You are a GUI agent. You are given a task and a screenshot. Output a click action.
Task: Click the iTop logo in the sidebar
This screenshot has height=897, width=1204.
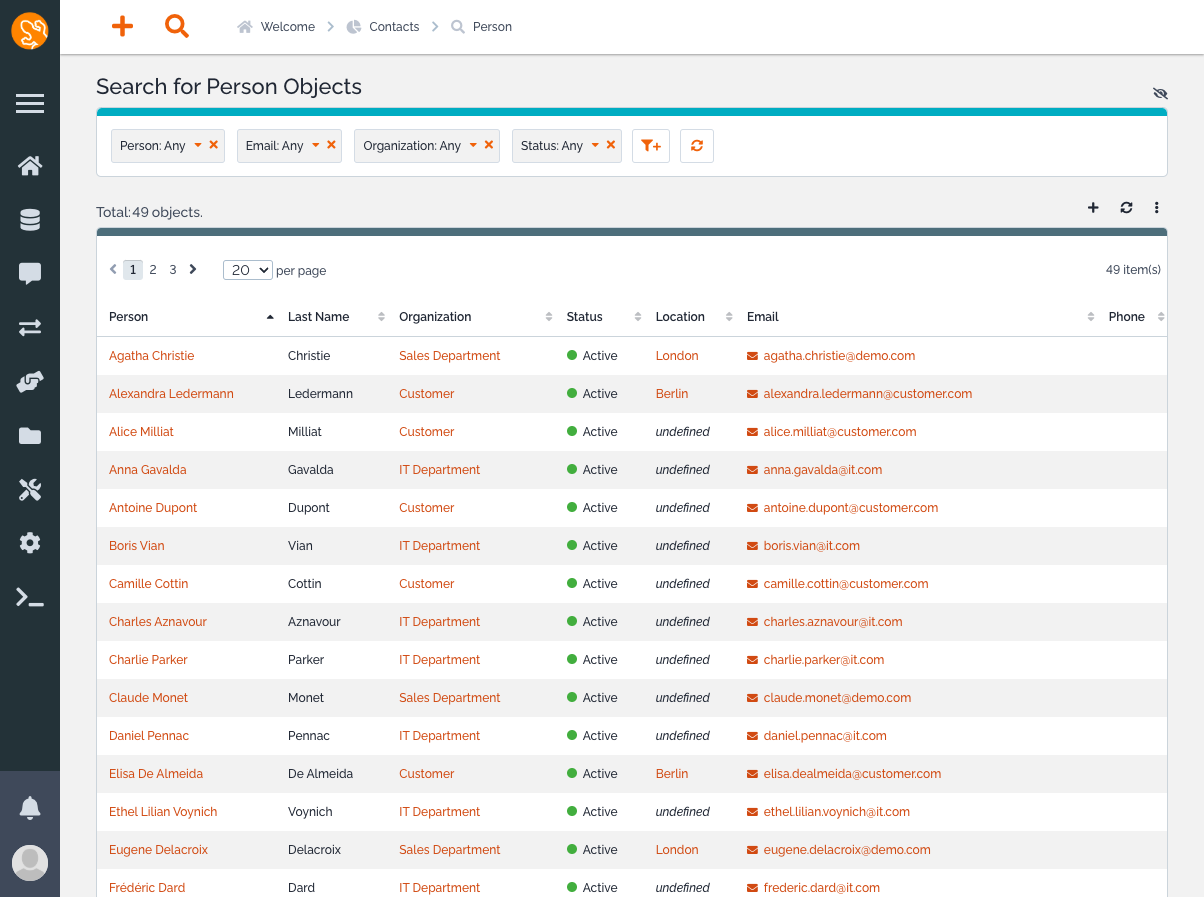pos(30,31)
